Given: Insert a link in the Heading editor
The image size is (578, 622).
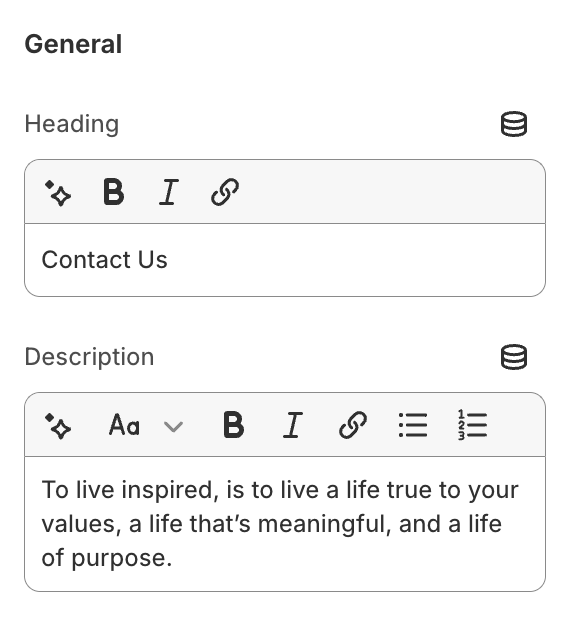Looking at the screenshot, I should 225,192.
